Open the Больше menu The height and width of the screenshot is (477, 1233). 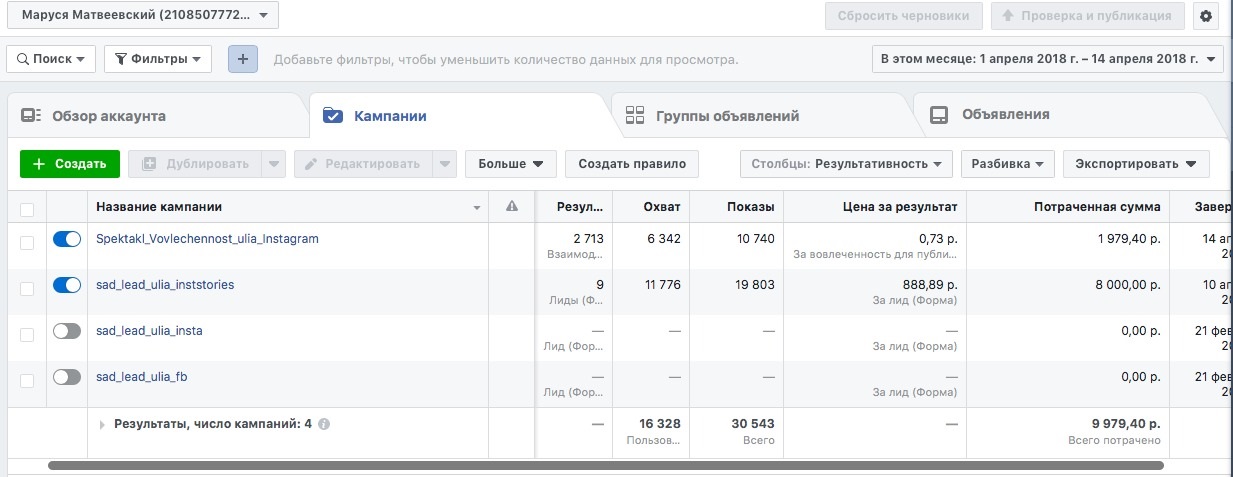[510, 164]
